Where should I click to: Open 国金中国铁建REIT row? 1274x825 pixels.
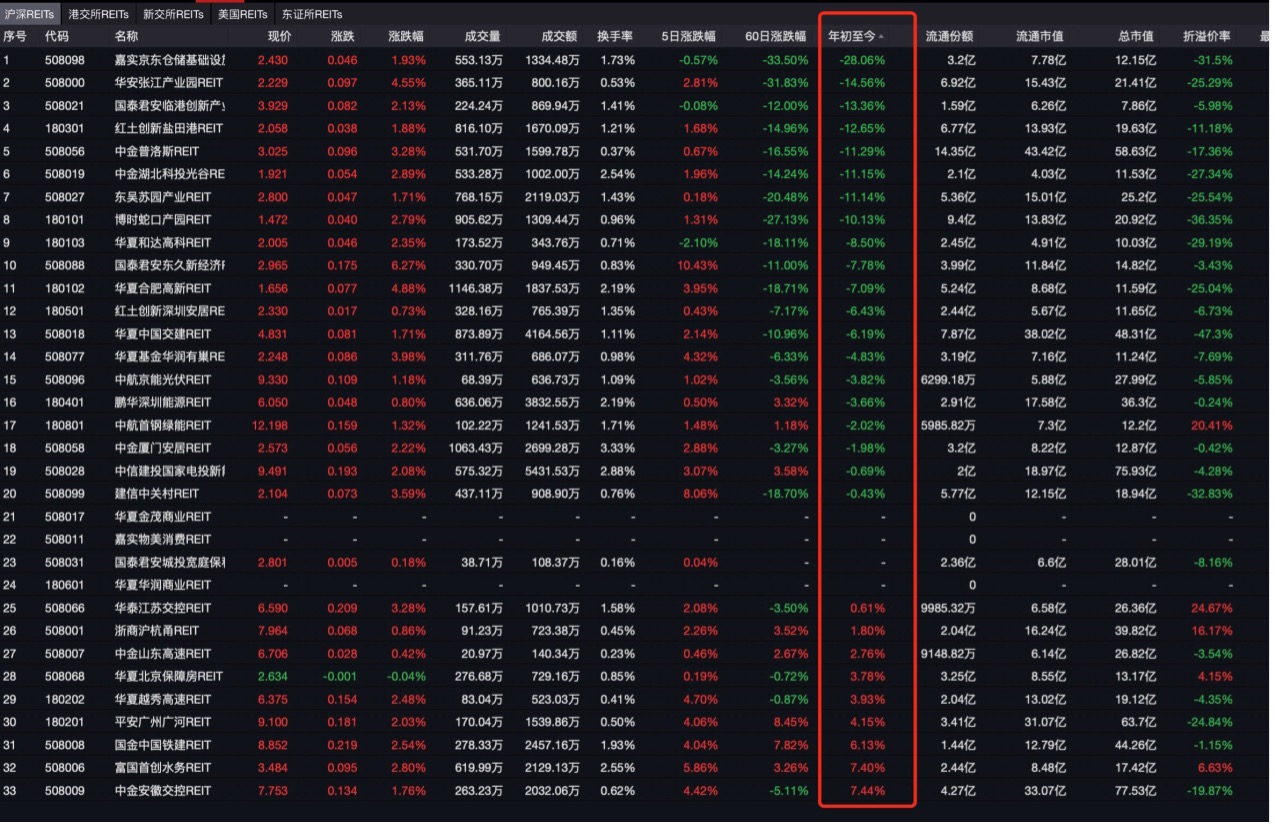tap(636, 746)
